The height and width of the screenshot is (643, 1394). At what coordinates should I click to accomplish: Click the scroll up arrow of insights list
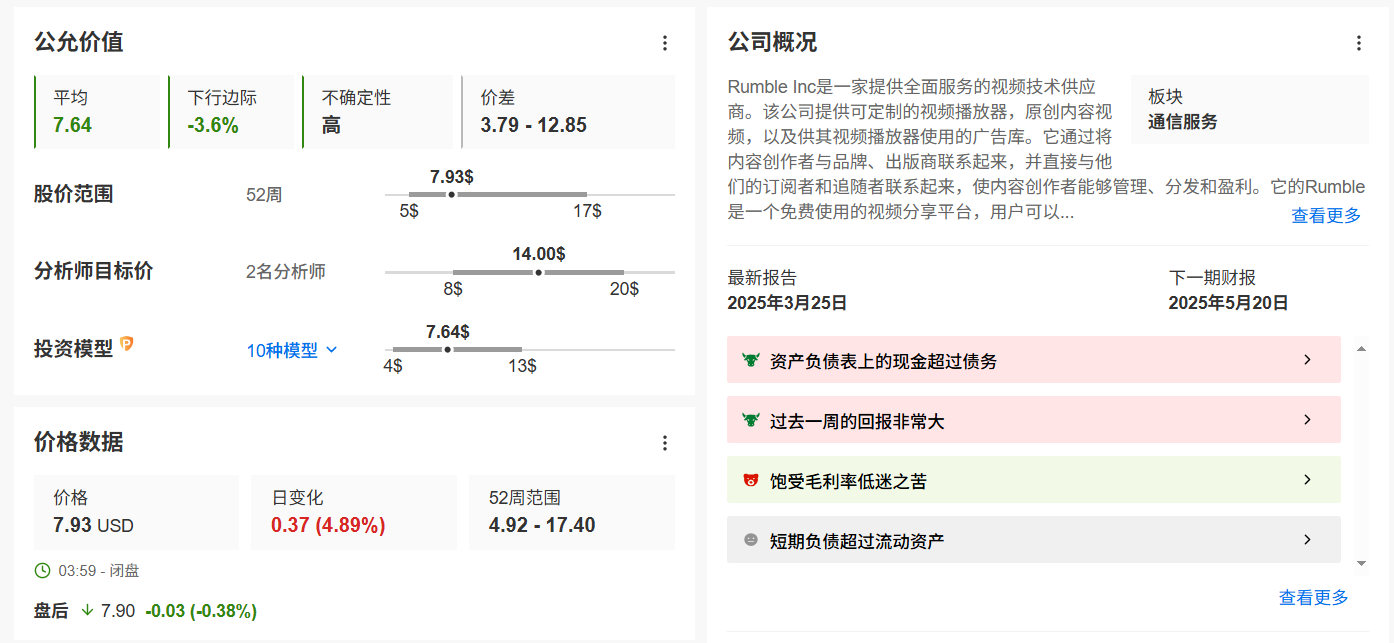pos(1361,348)
